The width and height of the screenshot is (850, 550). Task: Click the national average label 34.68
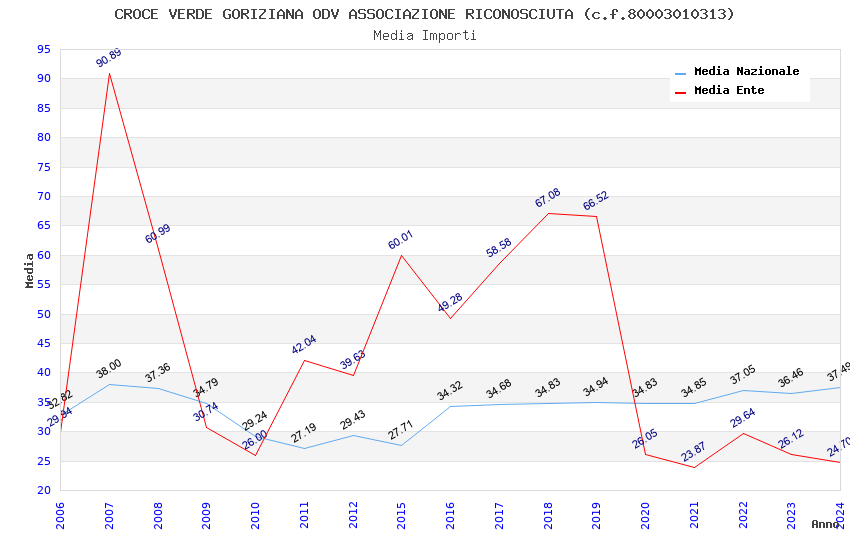(x=499, y=389)
